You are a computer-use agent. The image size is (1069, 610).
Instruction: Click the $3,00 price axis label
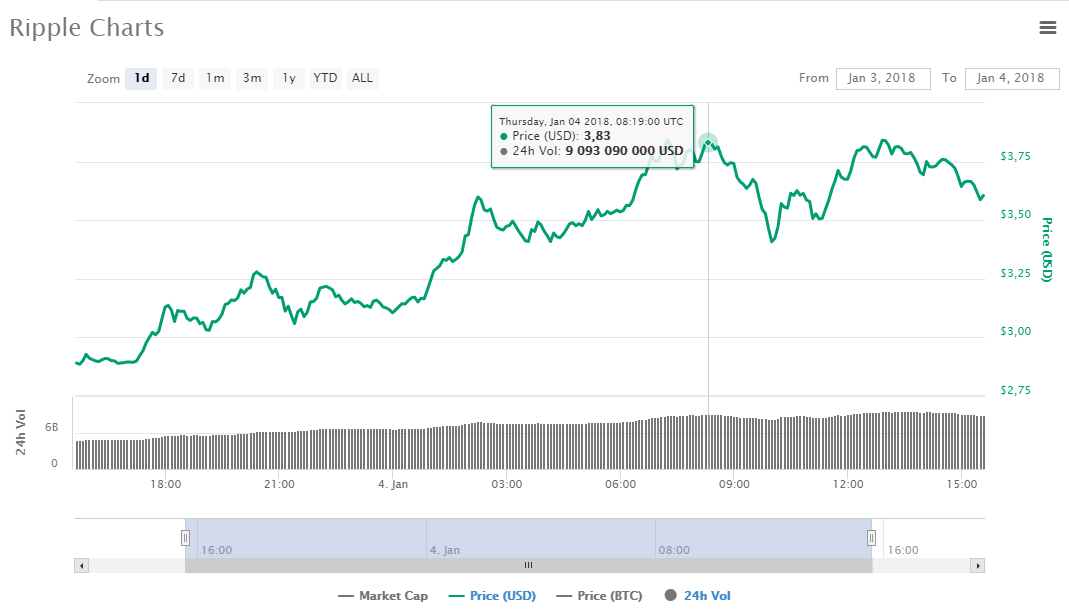click(1015, 331)
